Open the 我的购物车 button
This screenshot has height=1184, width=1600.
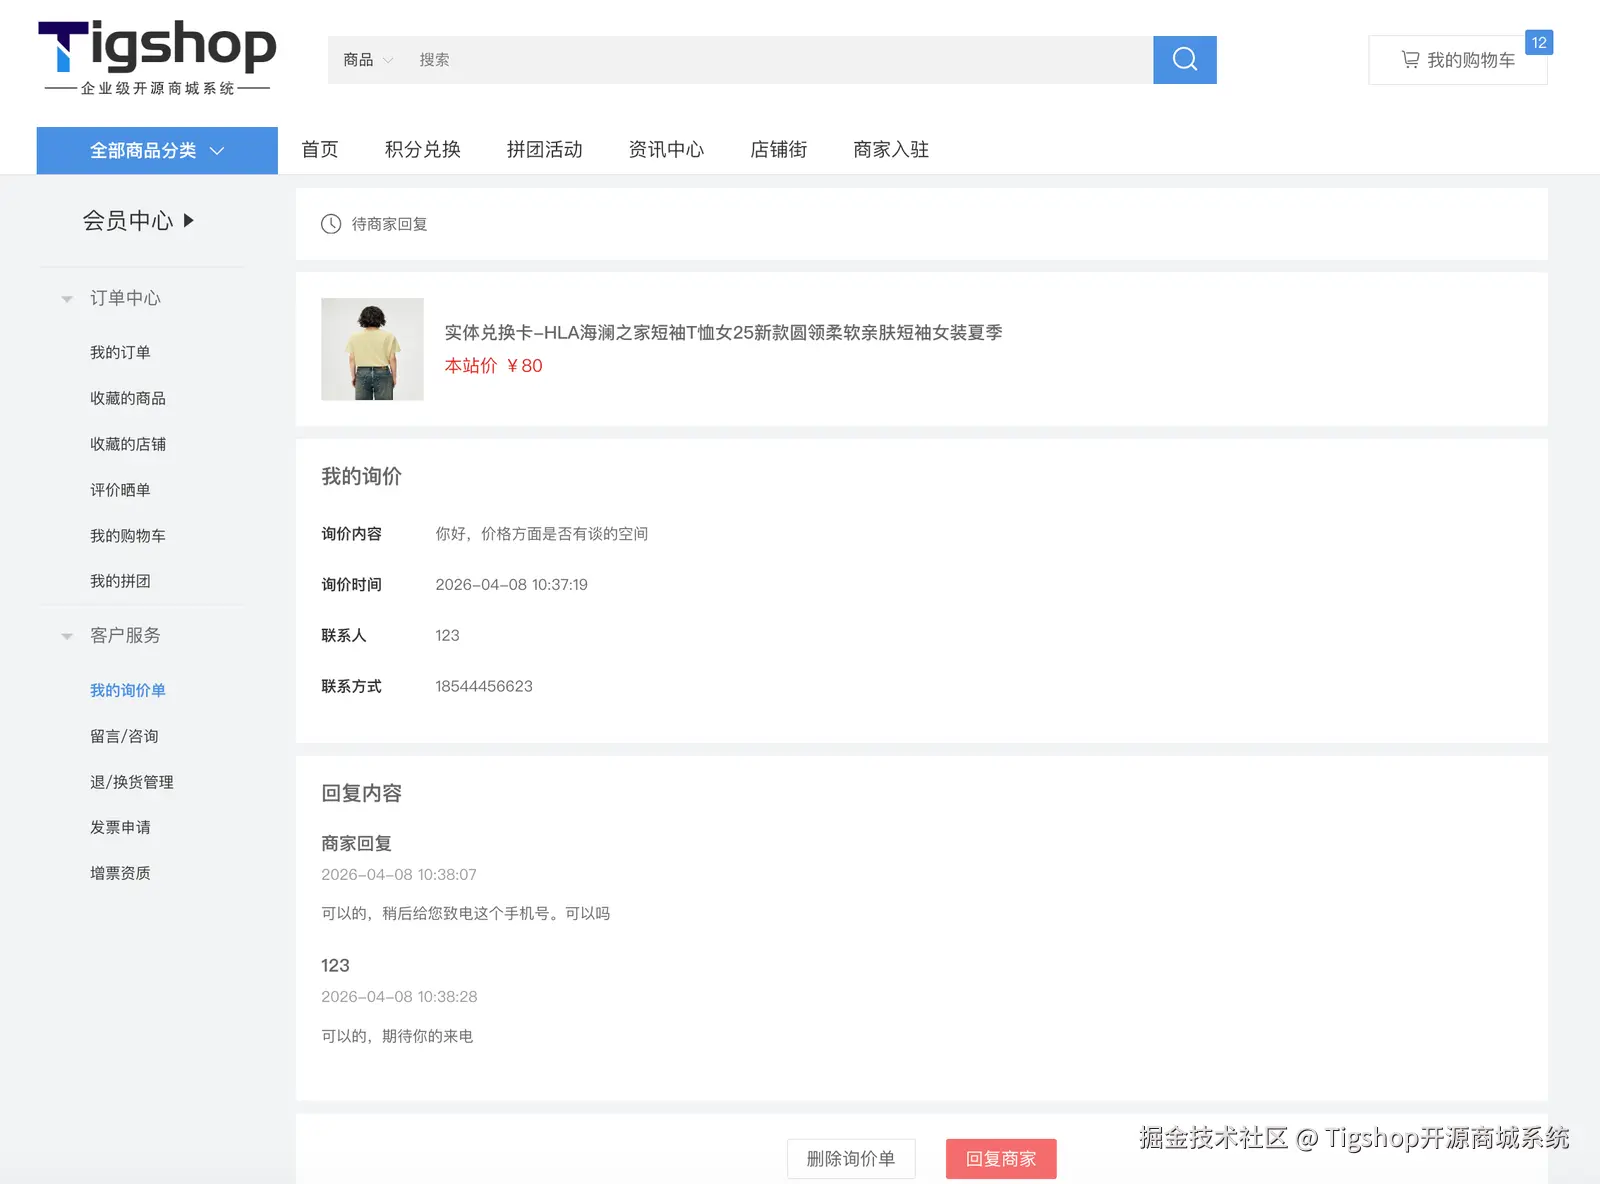coord(1458,60)
